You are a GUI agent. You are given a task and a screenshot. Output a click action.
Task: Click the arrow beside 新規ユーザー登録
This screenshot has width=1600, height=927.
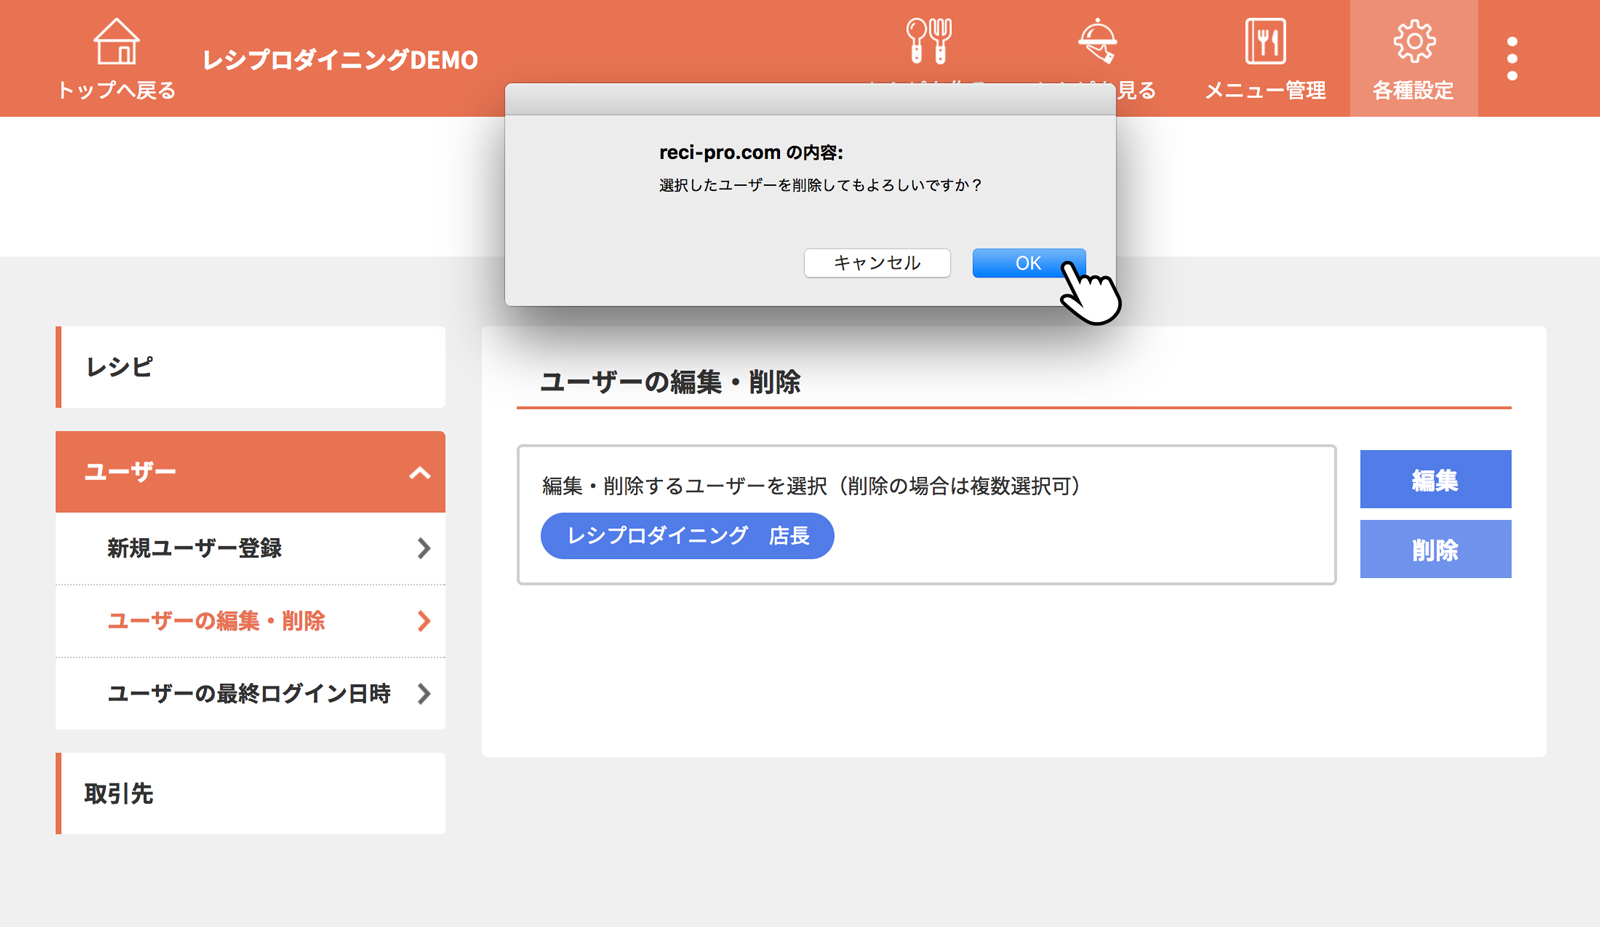pyautogui.click(x=424, y=548)
